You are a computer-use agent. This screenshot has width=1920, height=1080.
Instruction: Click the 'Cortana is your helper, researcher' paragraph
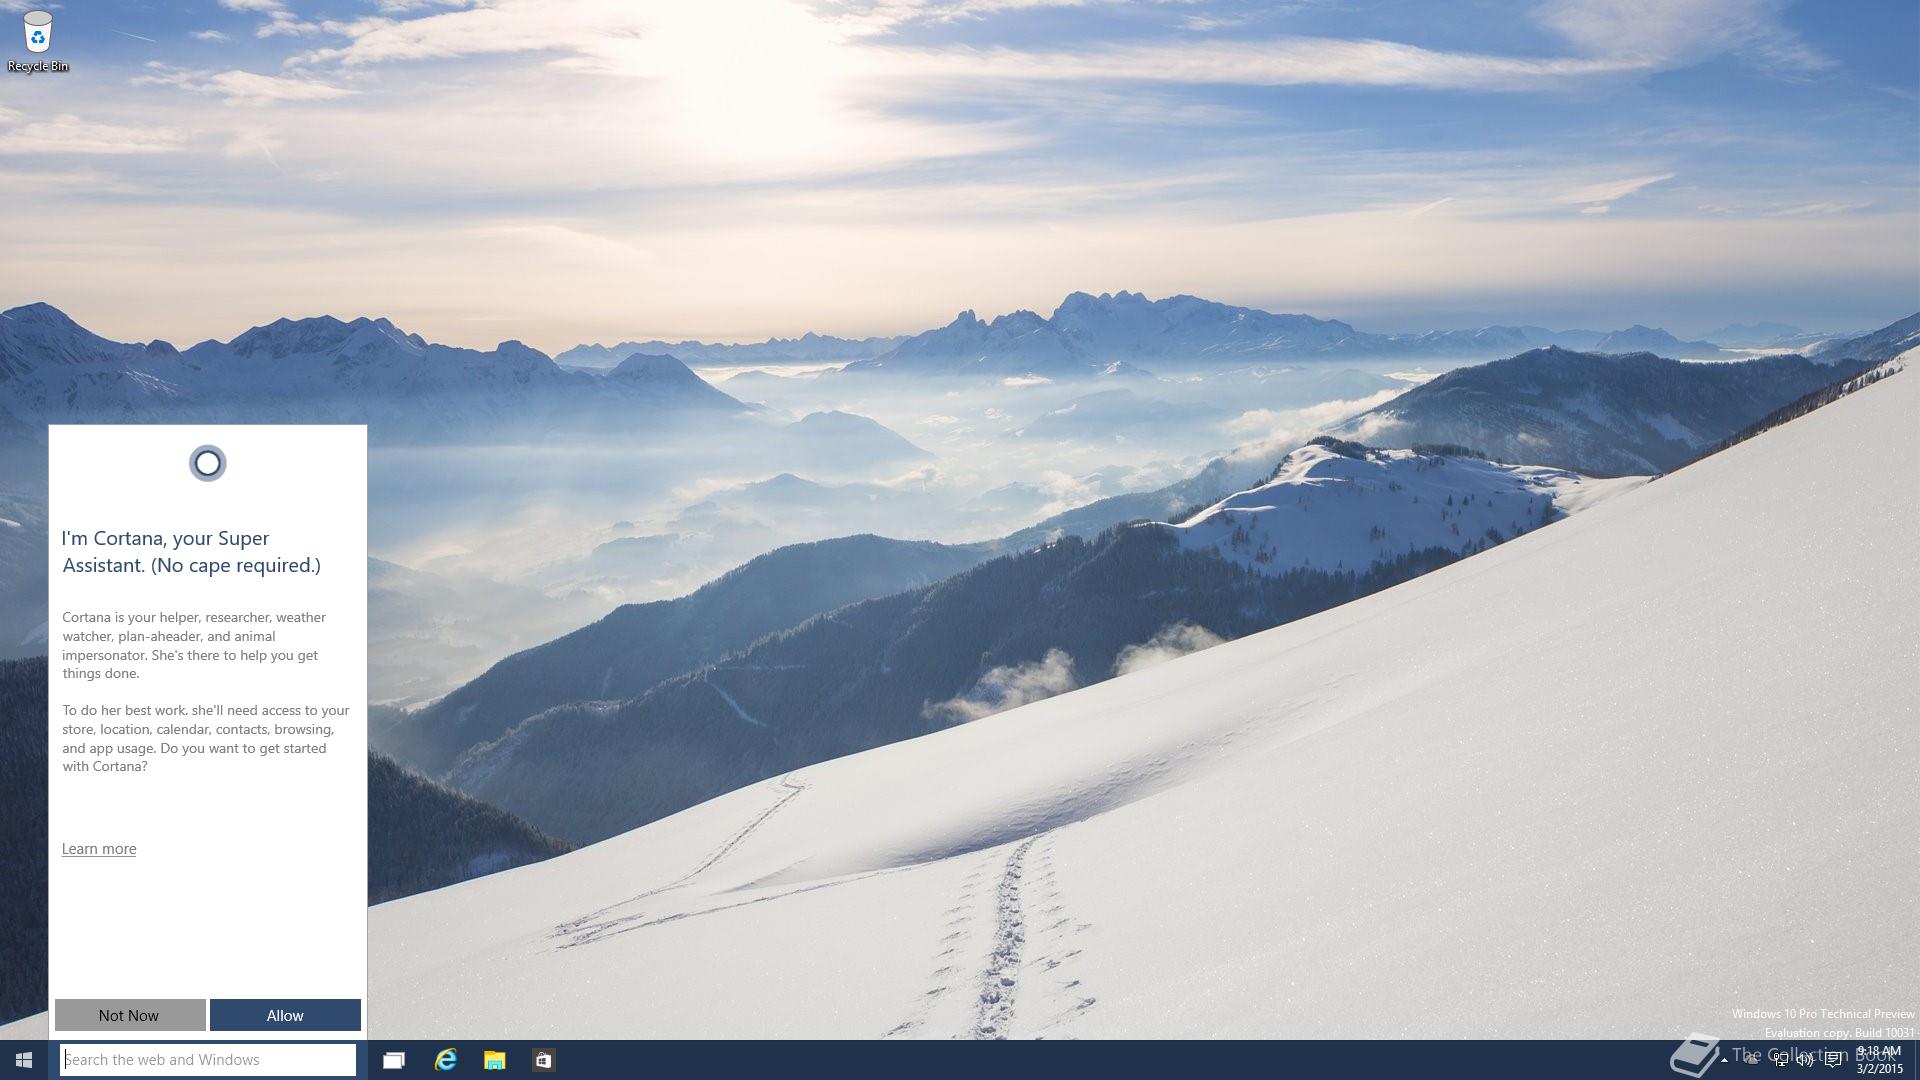click(194, 645)
